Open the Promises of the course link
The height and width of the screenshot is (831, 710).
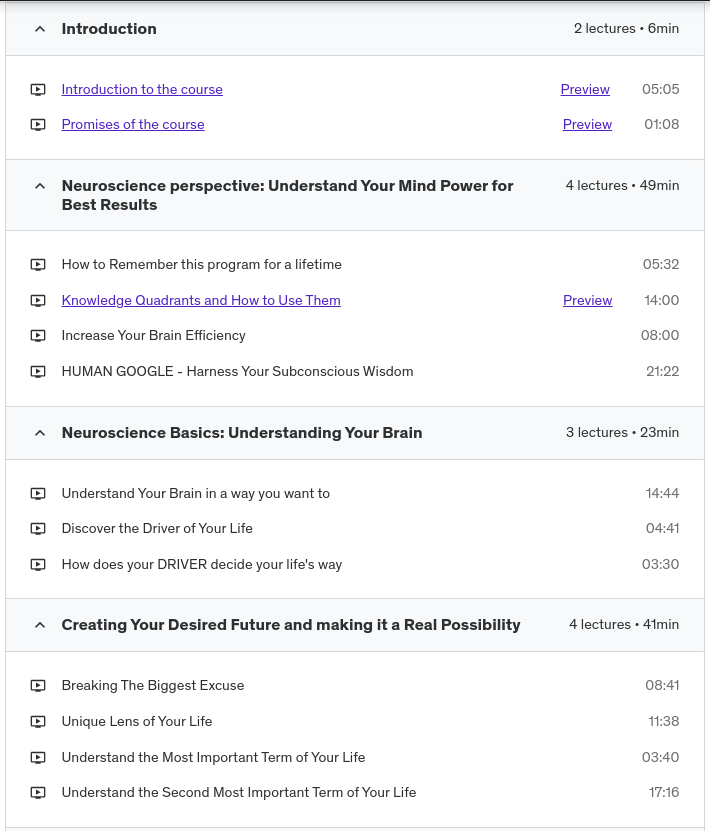tap(133, 125)
